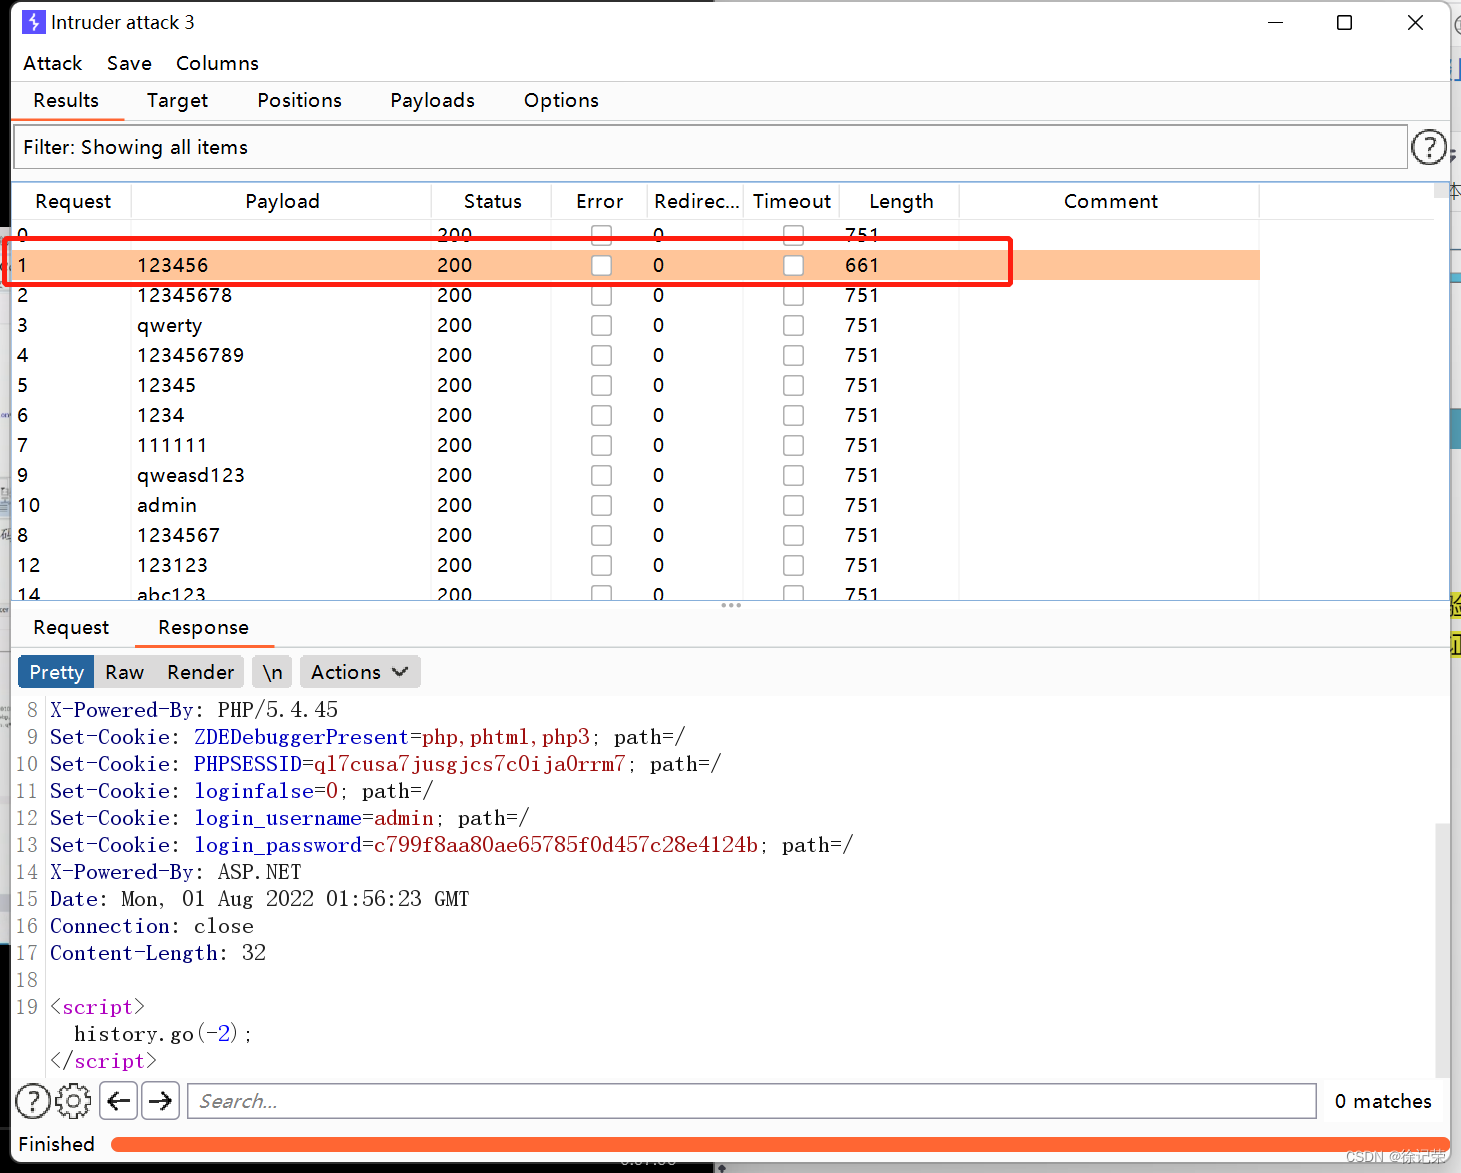Click the Filter: Showing all items bar

pyautogui.click(x=710, y=147)
